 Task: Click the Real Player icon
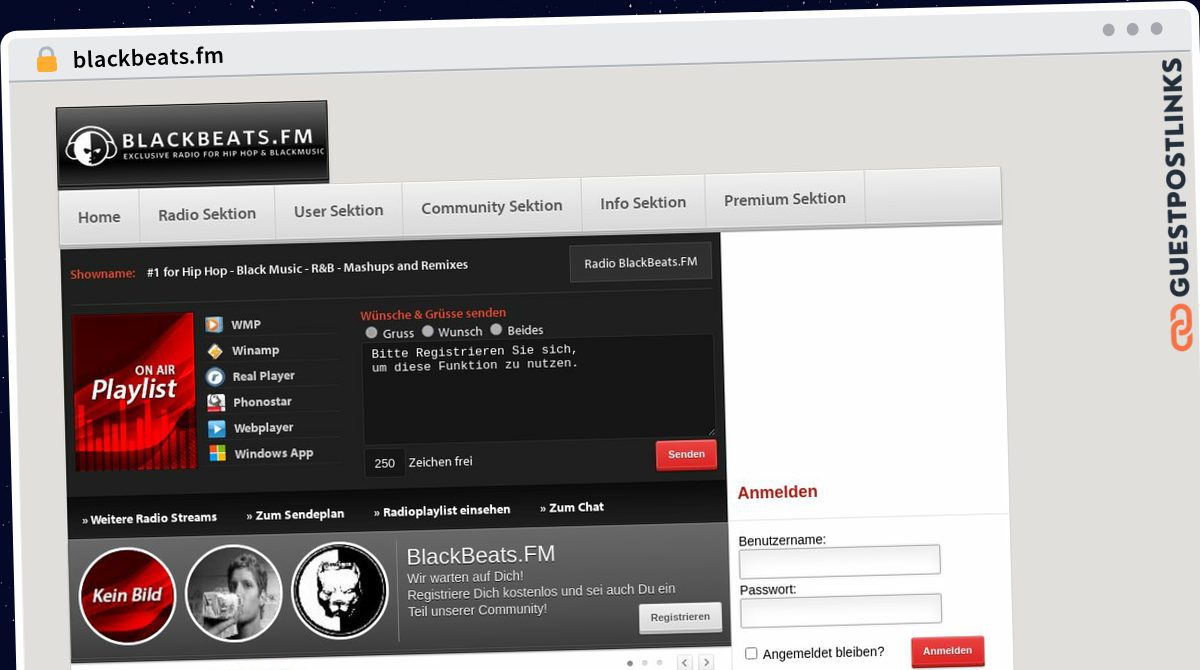tap(215, 376)
